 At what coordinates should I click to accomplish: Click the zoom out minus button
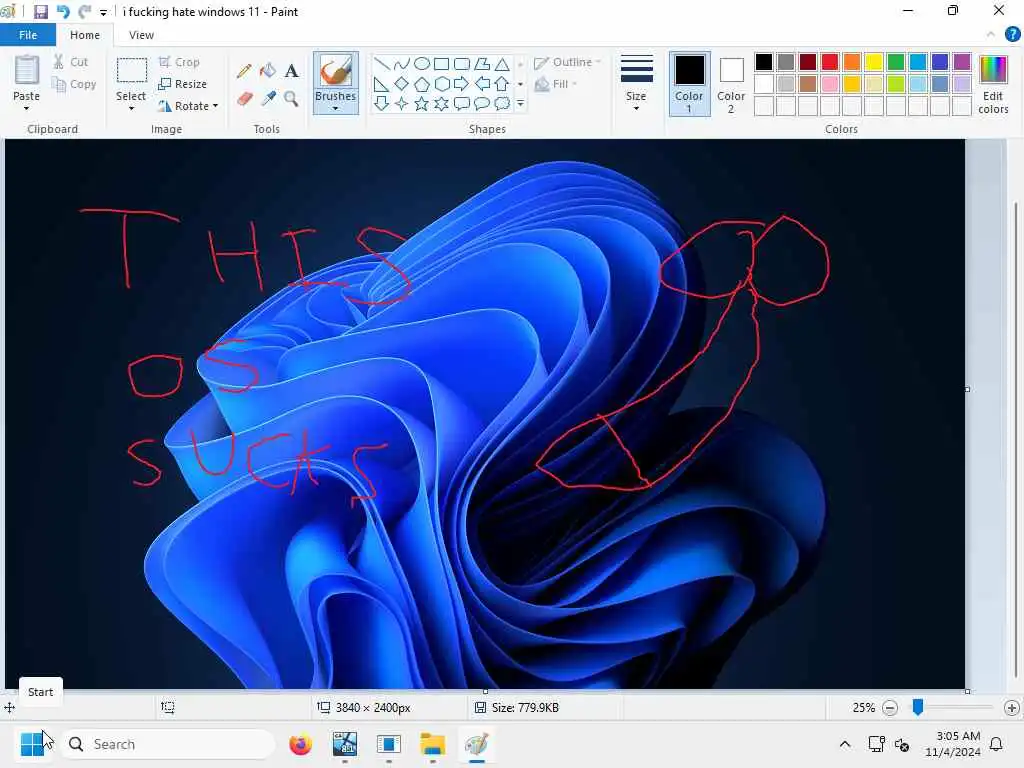pyautogui.click(x=889, y=708)
